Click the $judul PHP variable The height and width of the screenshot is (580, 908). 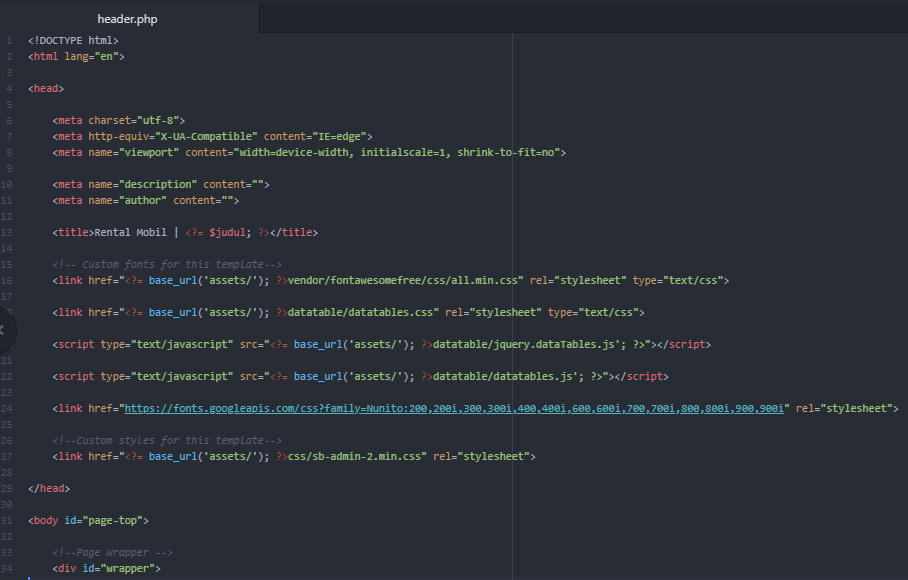(x=227, y=232)
